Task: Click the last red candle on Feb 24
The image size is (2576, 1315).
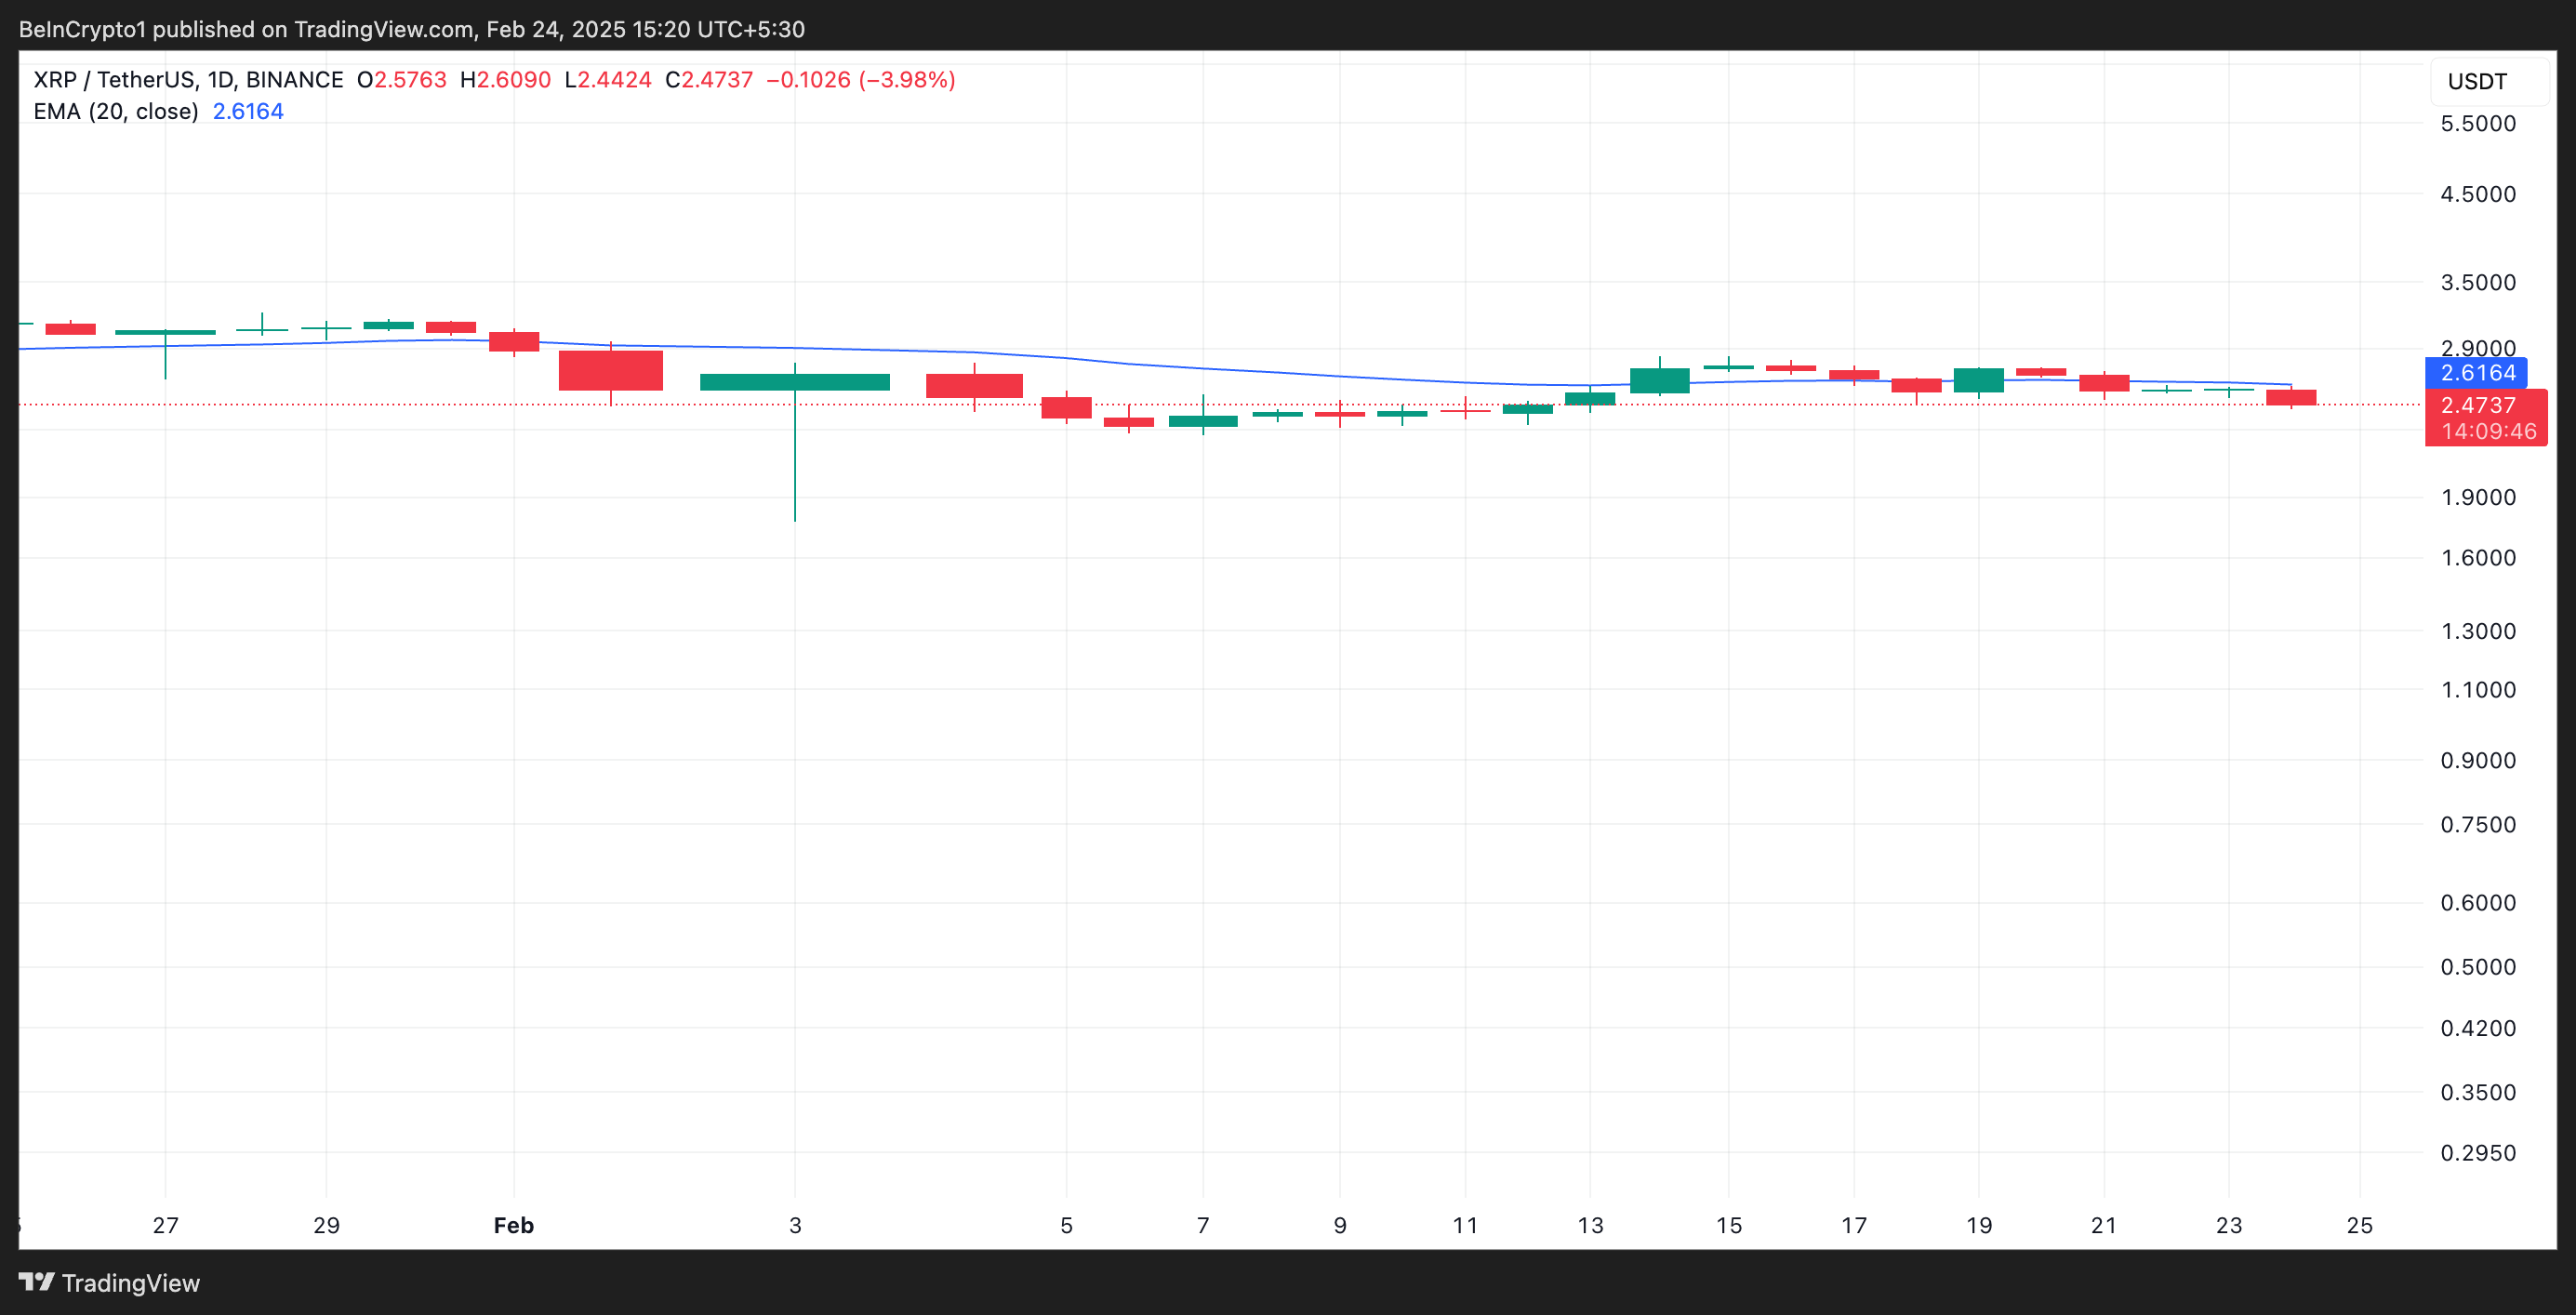Action: (x=2290, y=397)
